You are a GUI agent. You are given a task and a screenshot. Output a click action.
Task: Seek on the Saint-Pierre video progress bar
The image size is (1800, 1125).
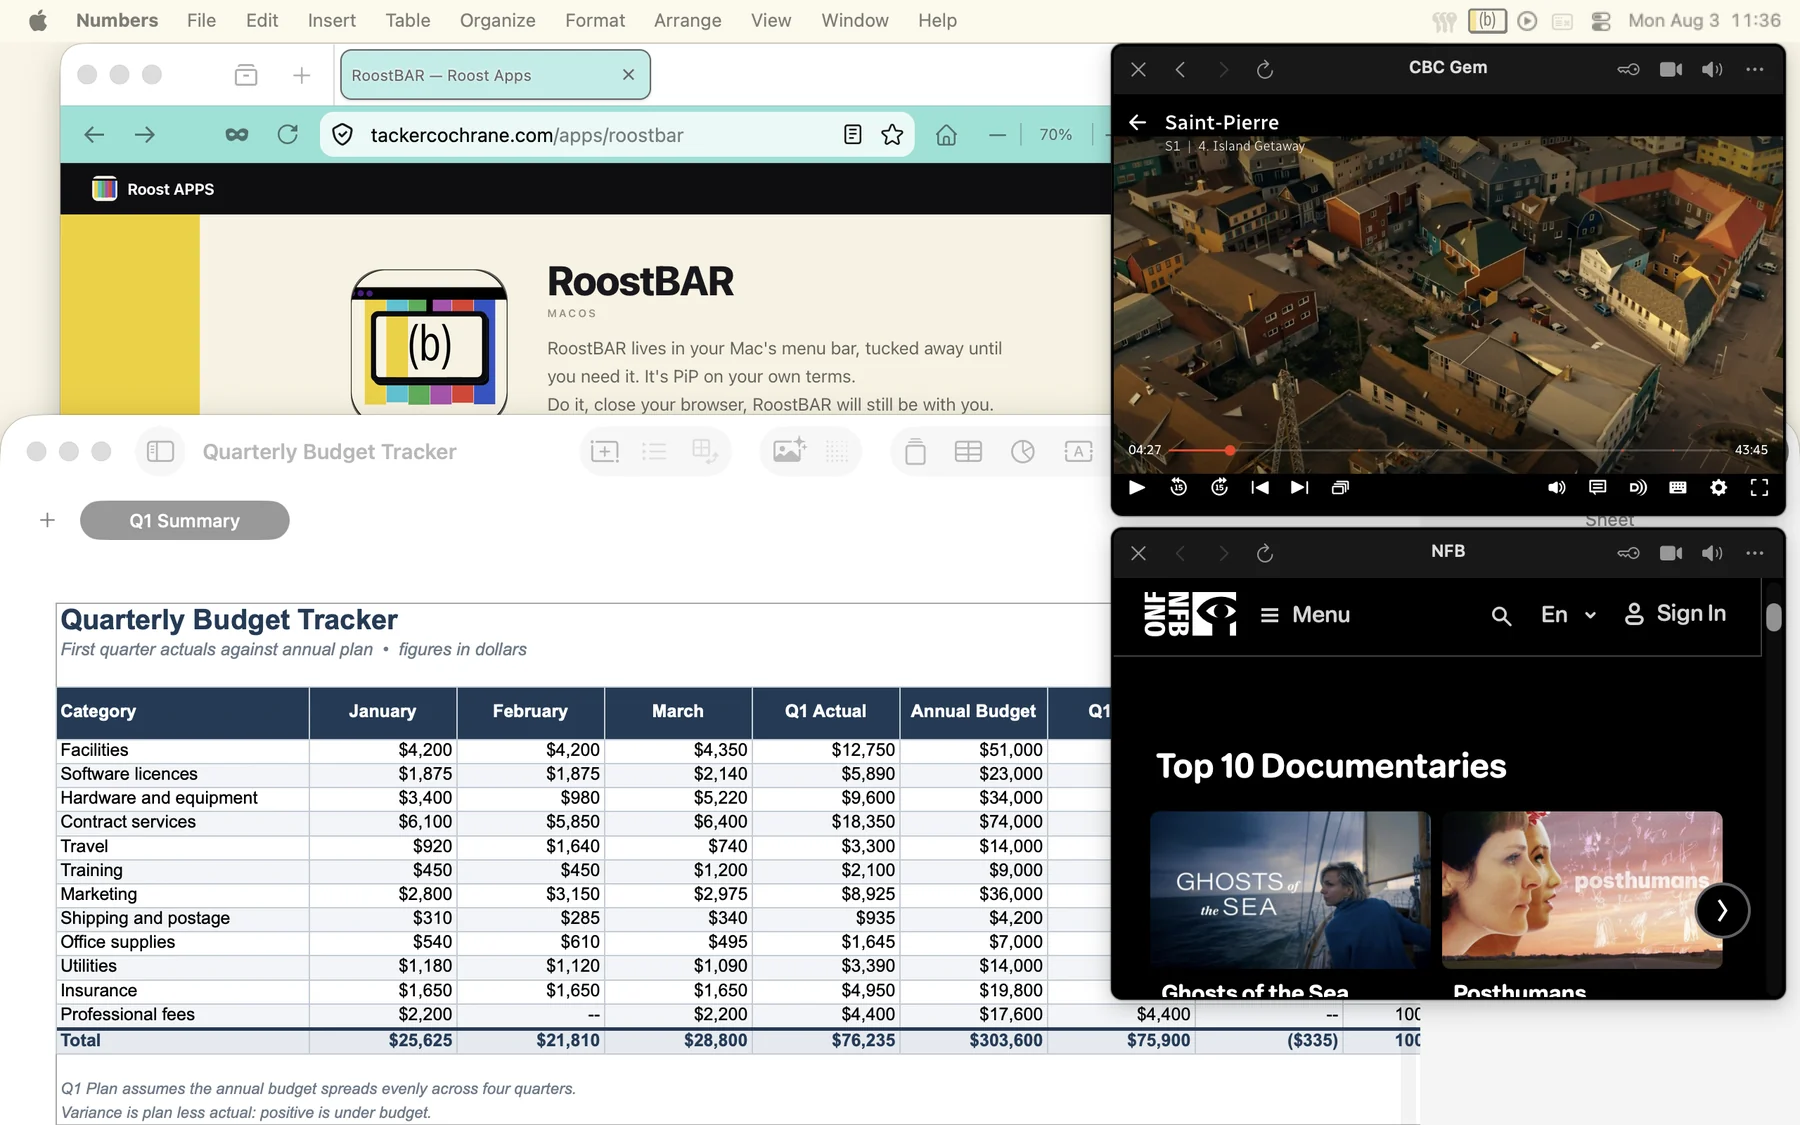[x=1447, y=450]
